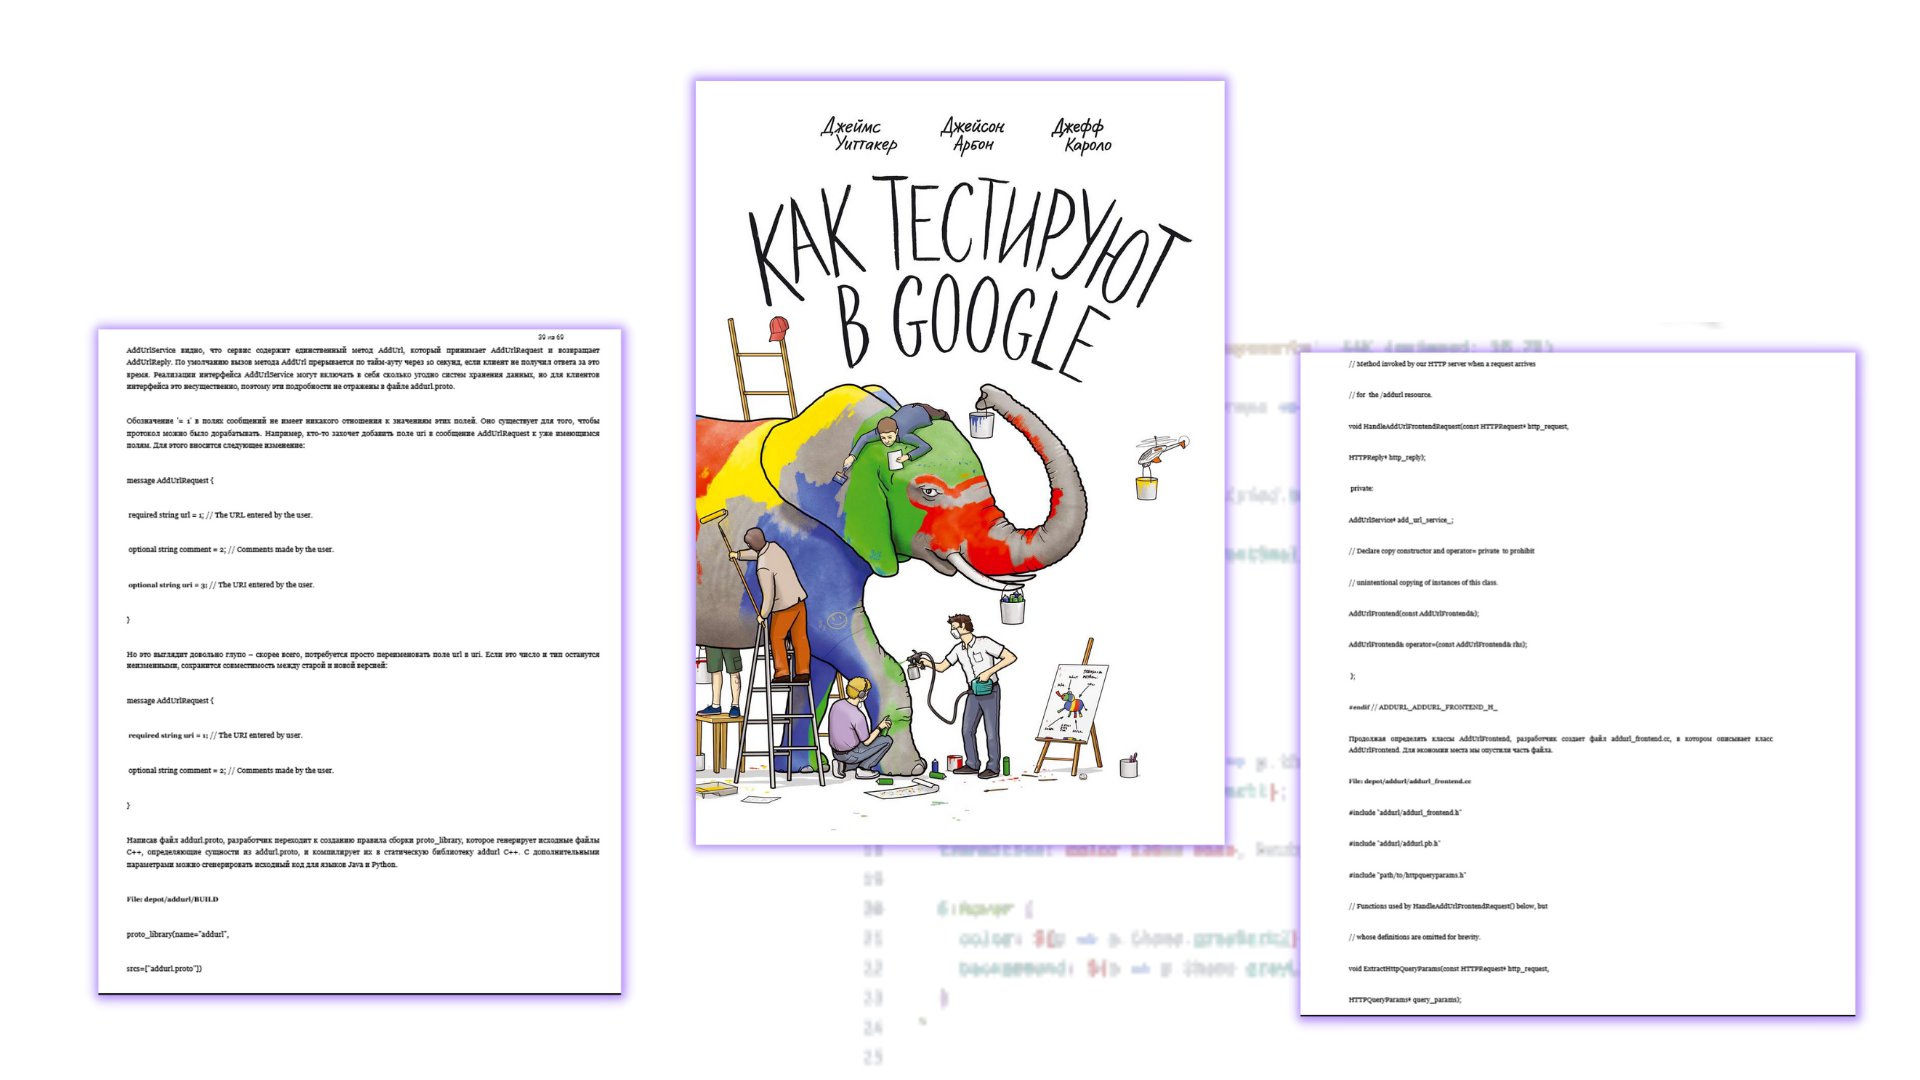Click line 'void HandleAddUrlFrontendRequest(const HTTPRequest*'
This screenshot has height=1080, width=1920.
click(x=1458, y=426)
